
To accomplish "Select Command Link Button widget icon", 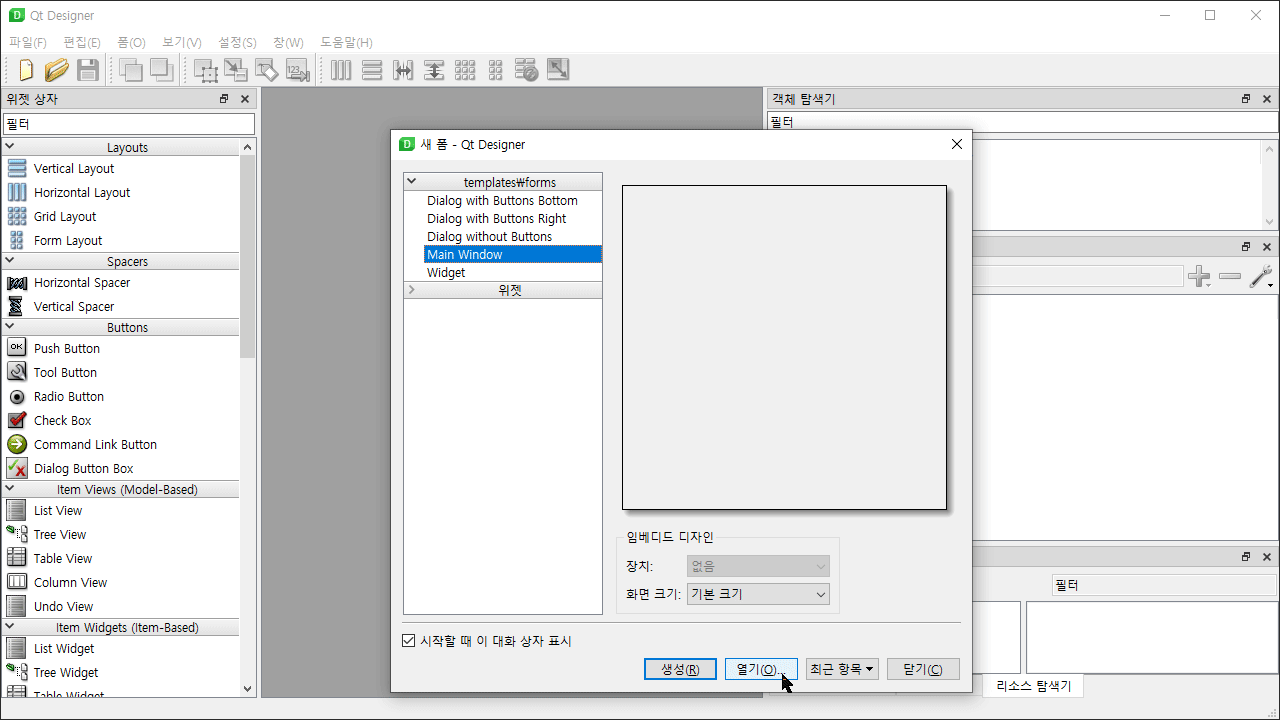I will pyautogui.click(x=17, y=444).
